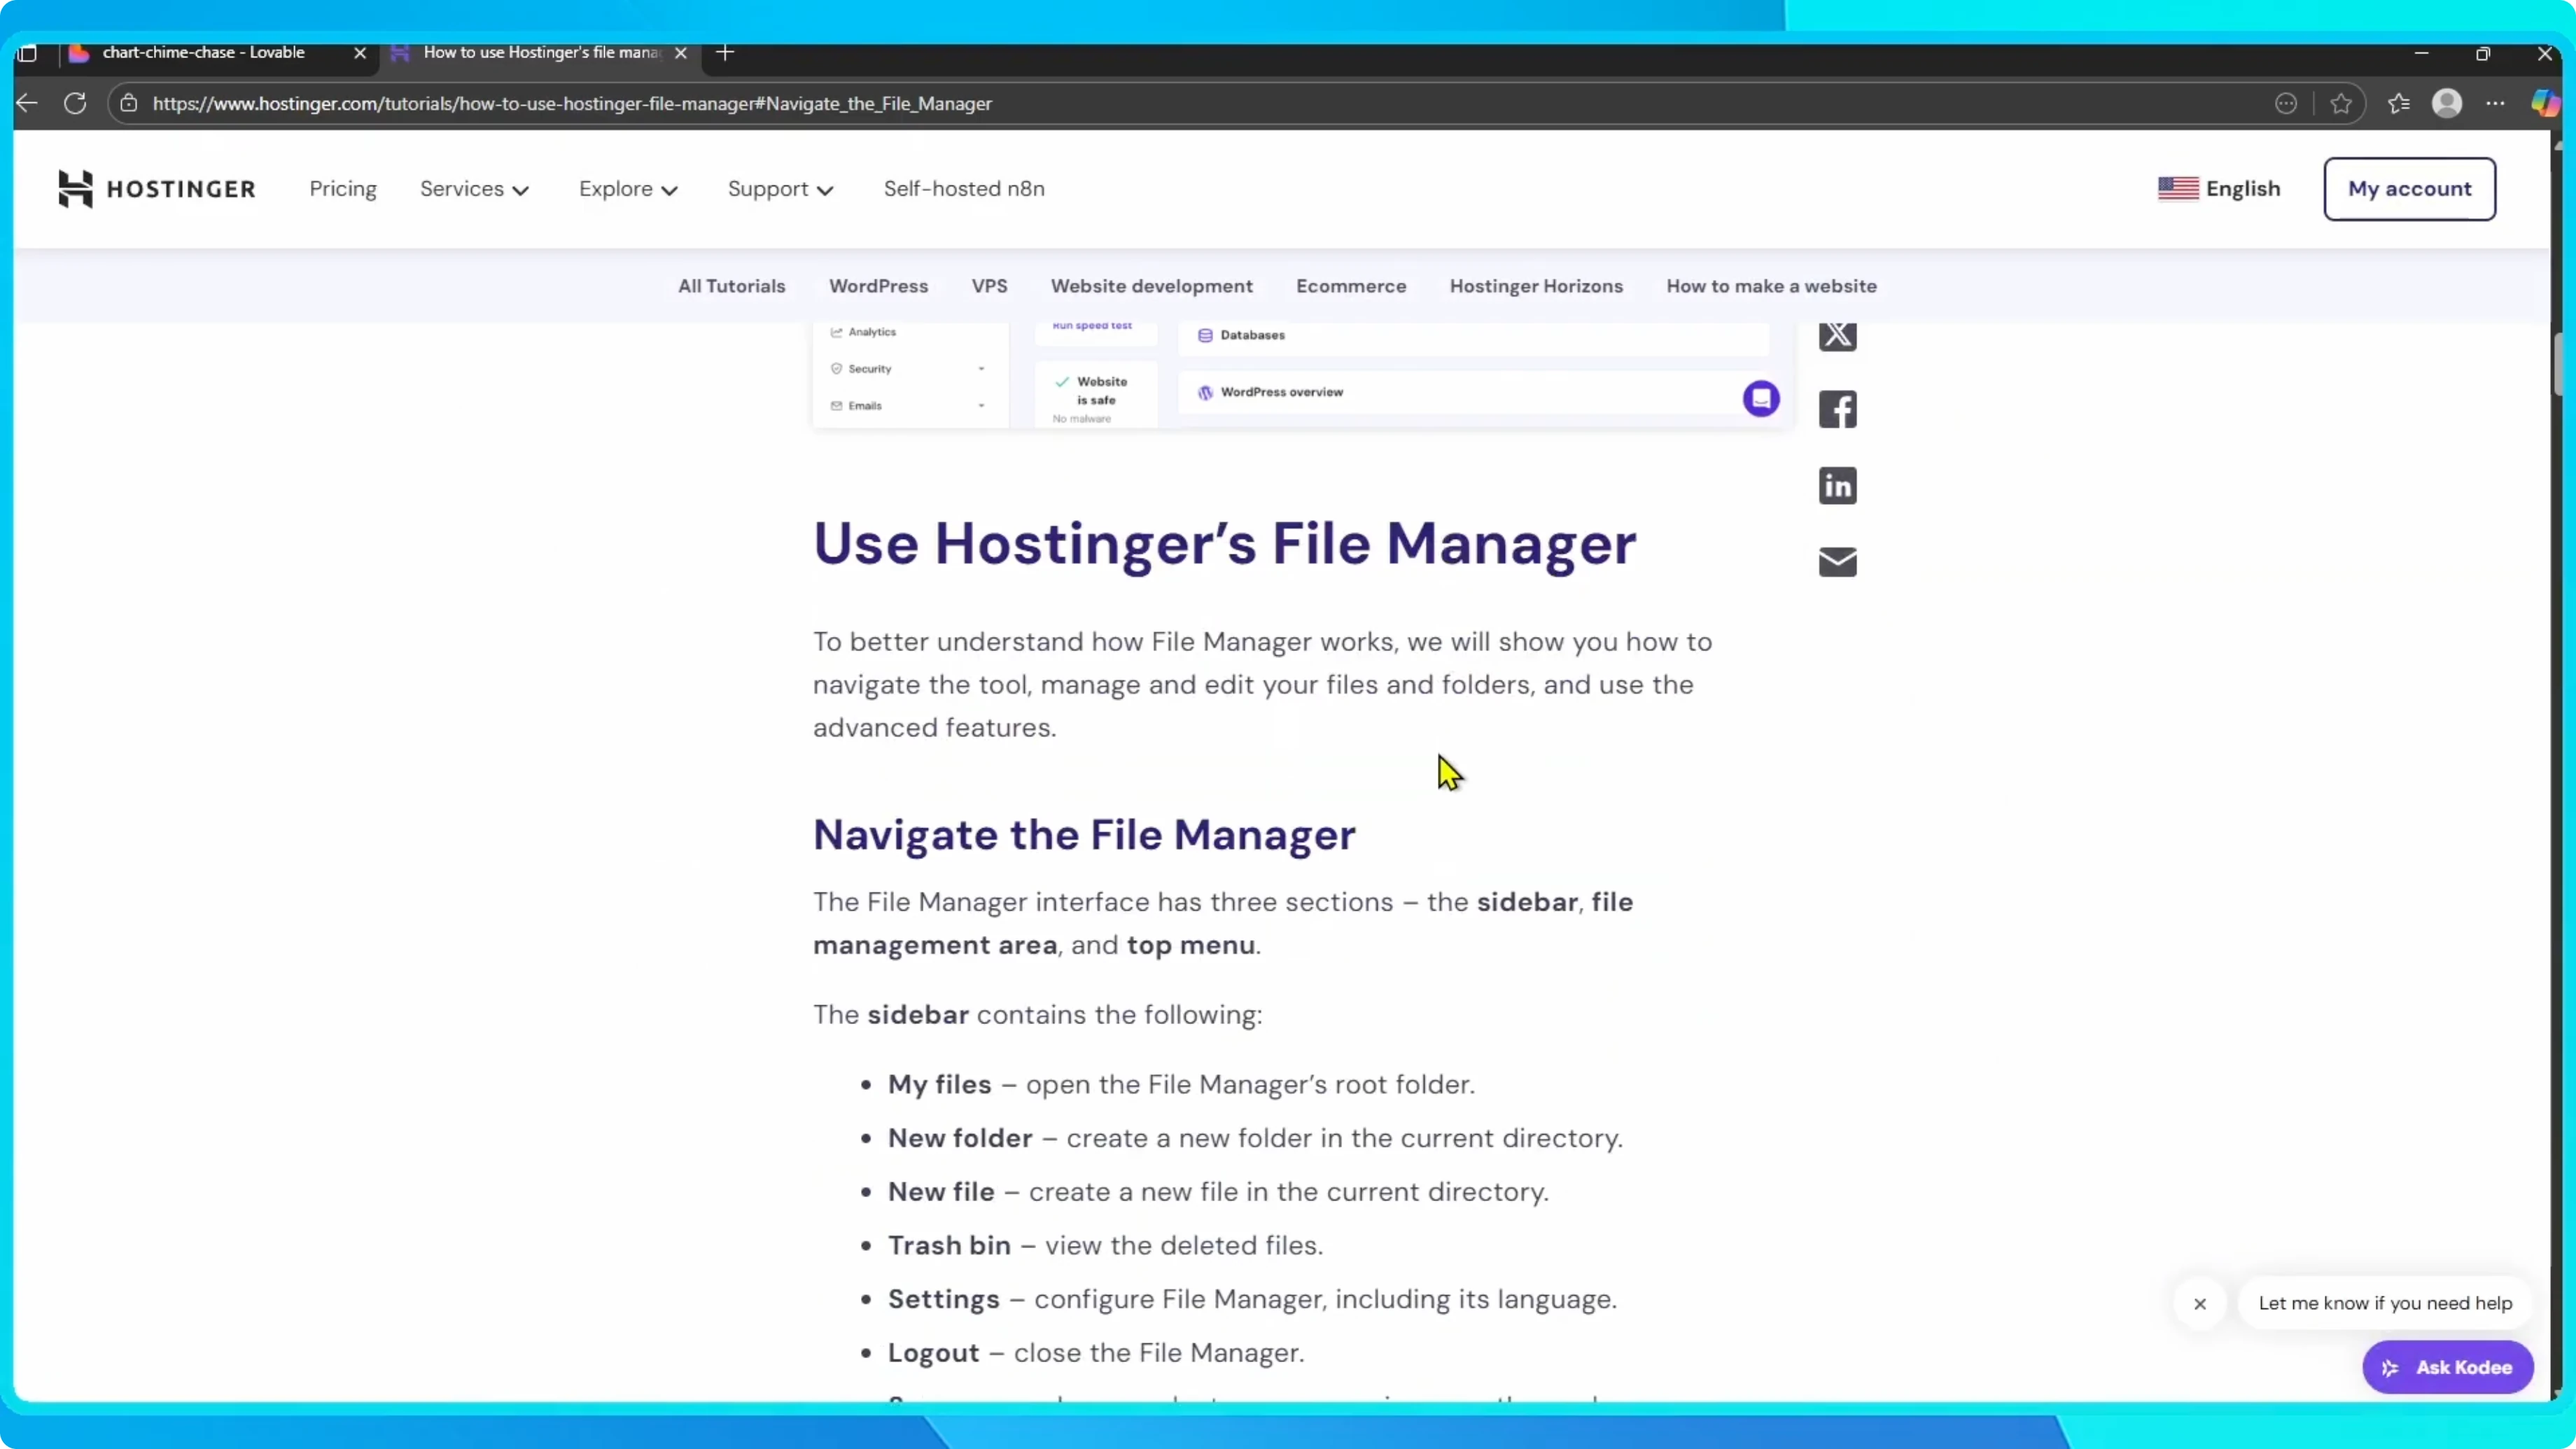Expand the Support dropdown
Viewport: 2576px width, 1449px height.
780,189
